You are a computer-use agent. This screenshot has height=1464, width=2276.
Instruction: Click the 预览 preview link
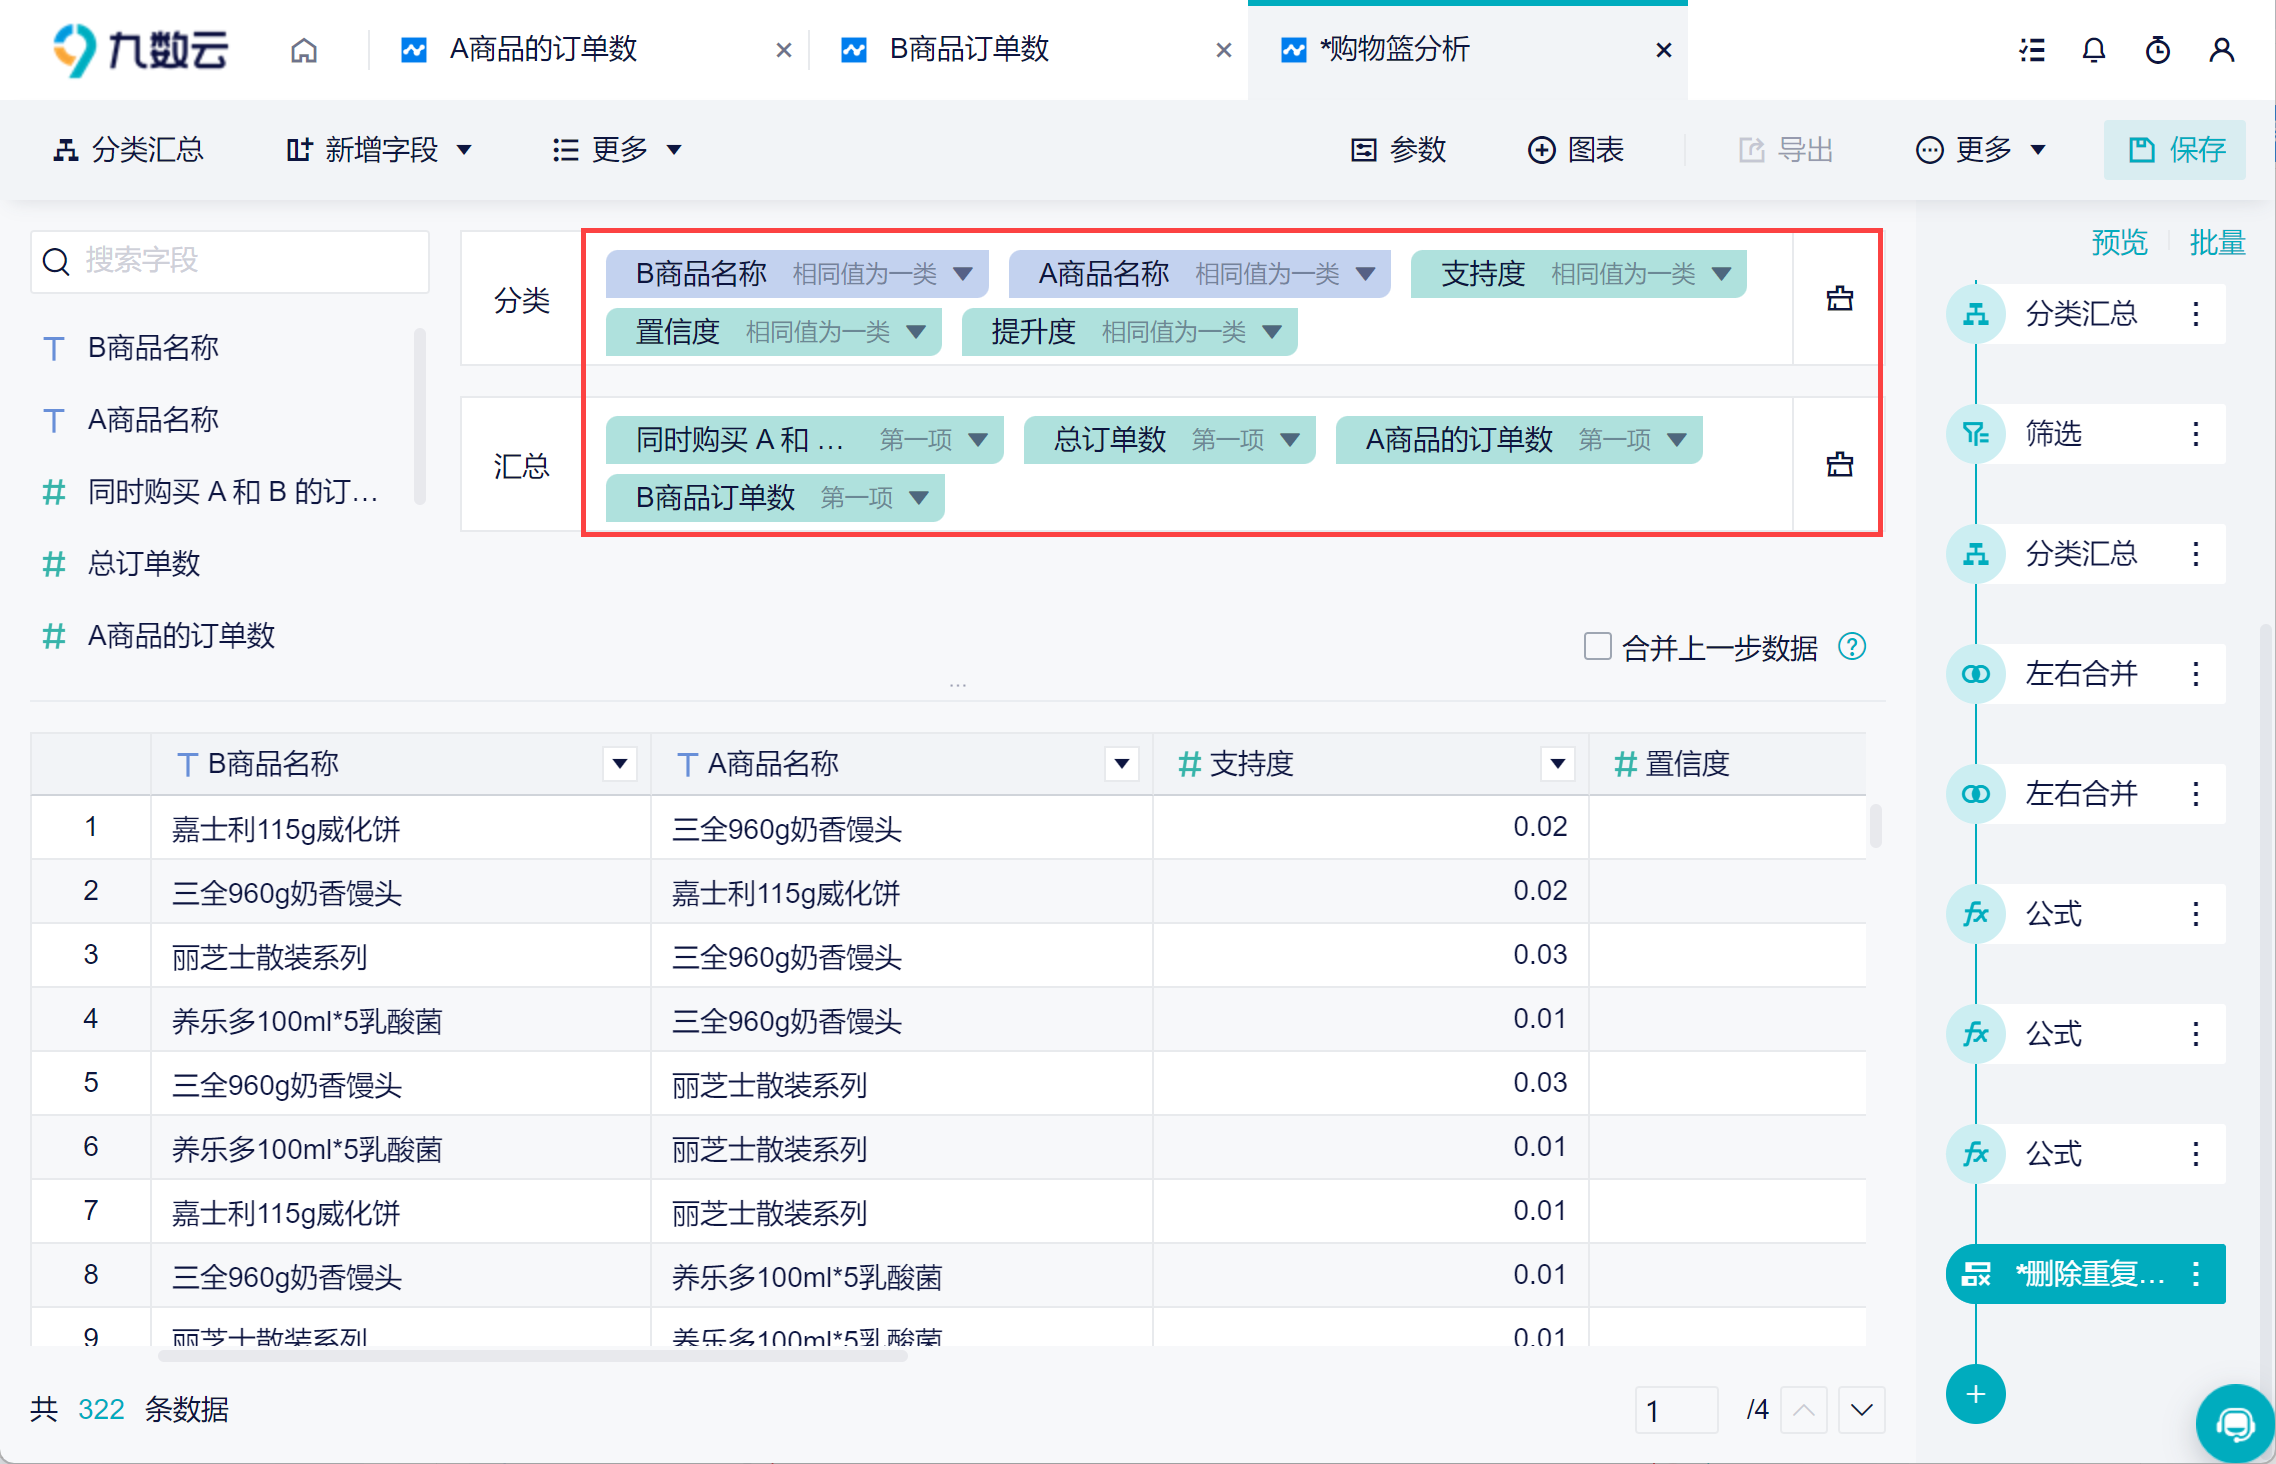pos(2119,242)
